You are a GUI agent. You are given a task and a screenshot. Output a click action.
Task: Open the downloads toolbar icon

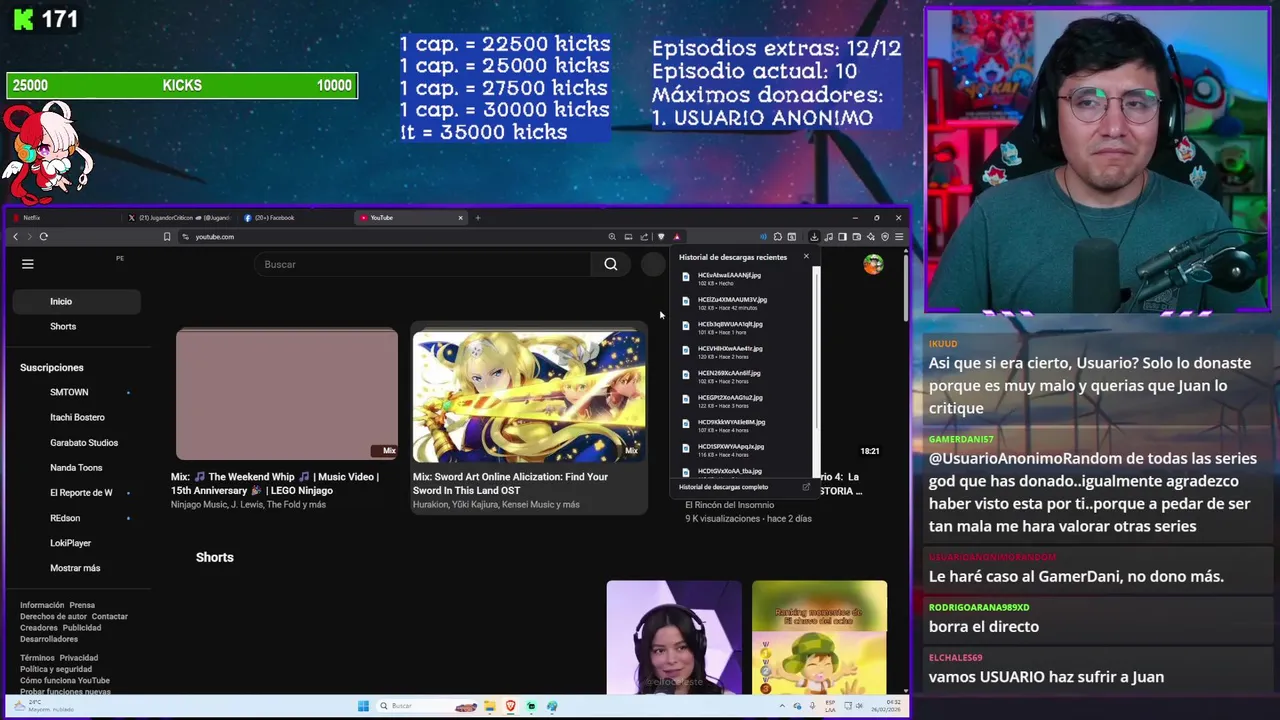click(814, 237)
